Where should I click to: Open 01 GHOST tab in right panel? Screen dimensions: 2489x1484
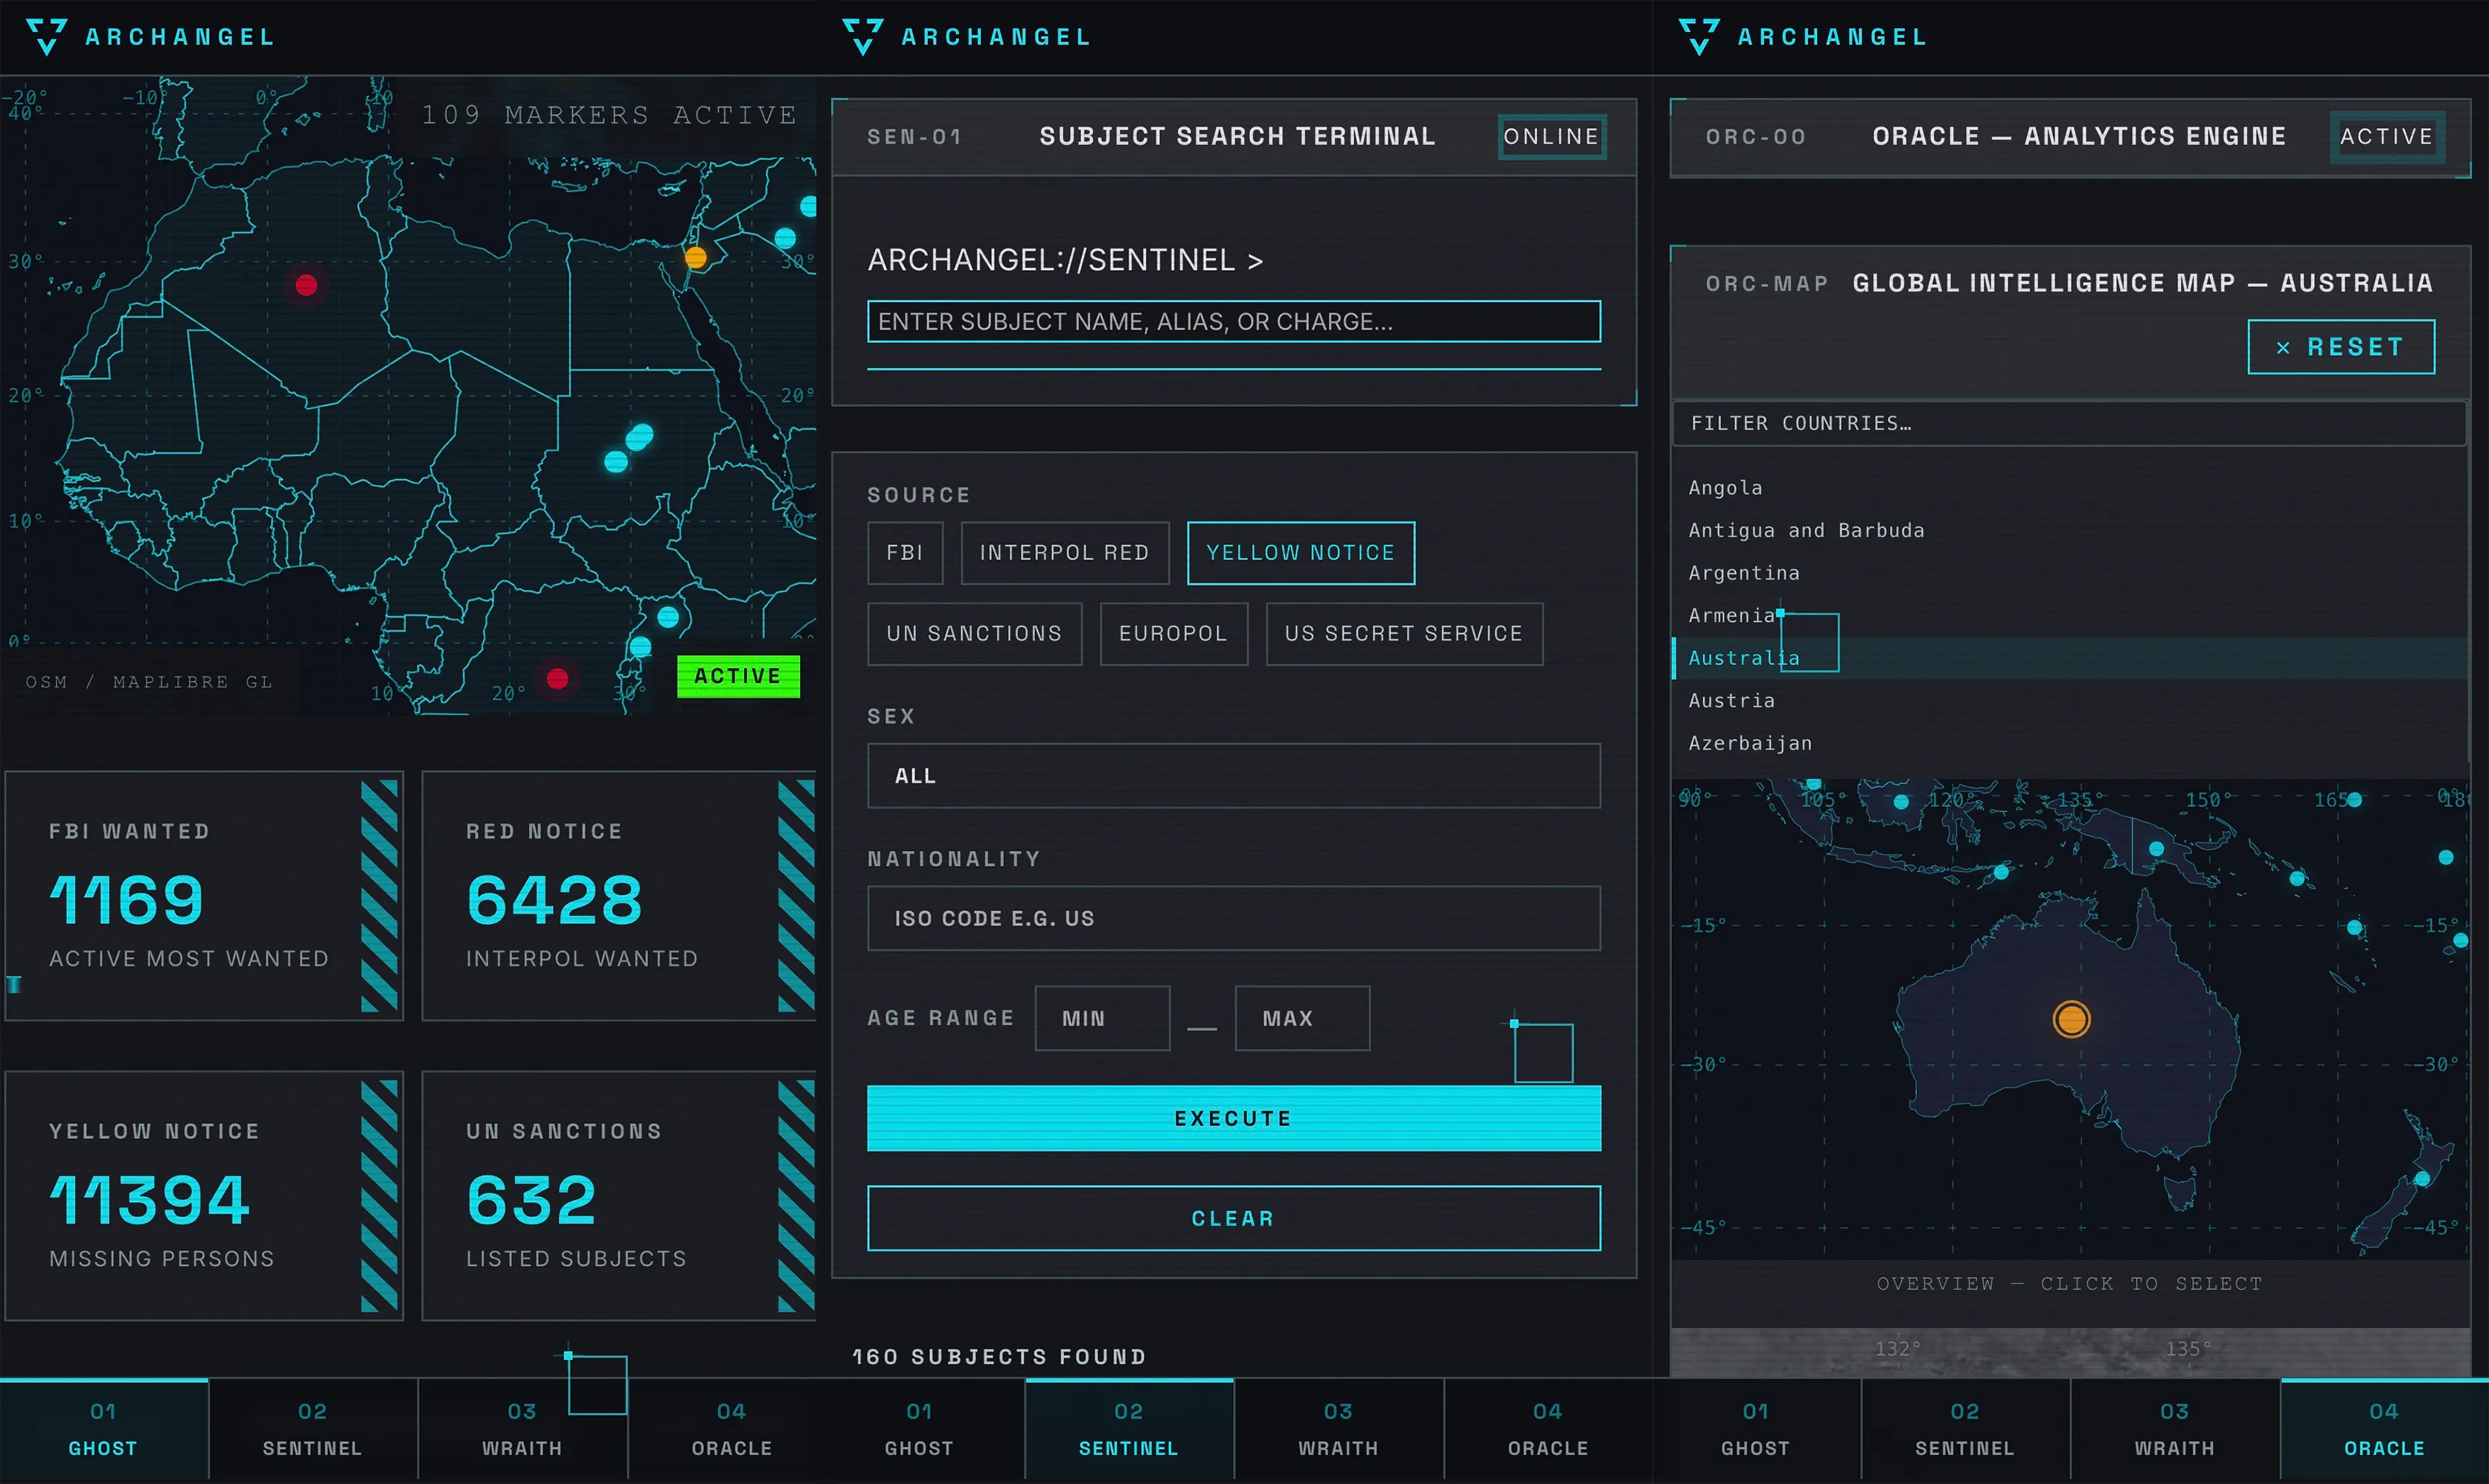click(1756, 1430)
